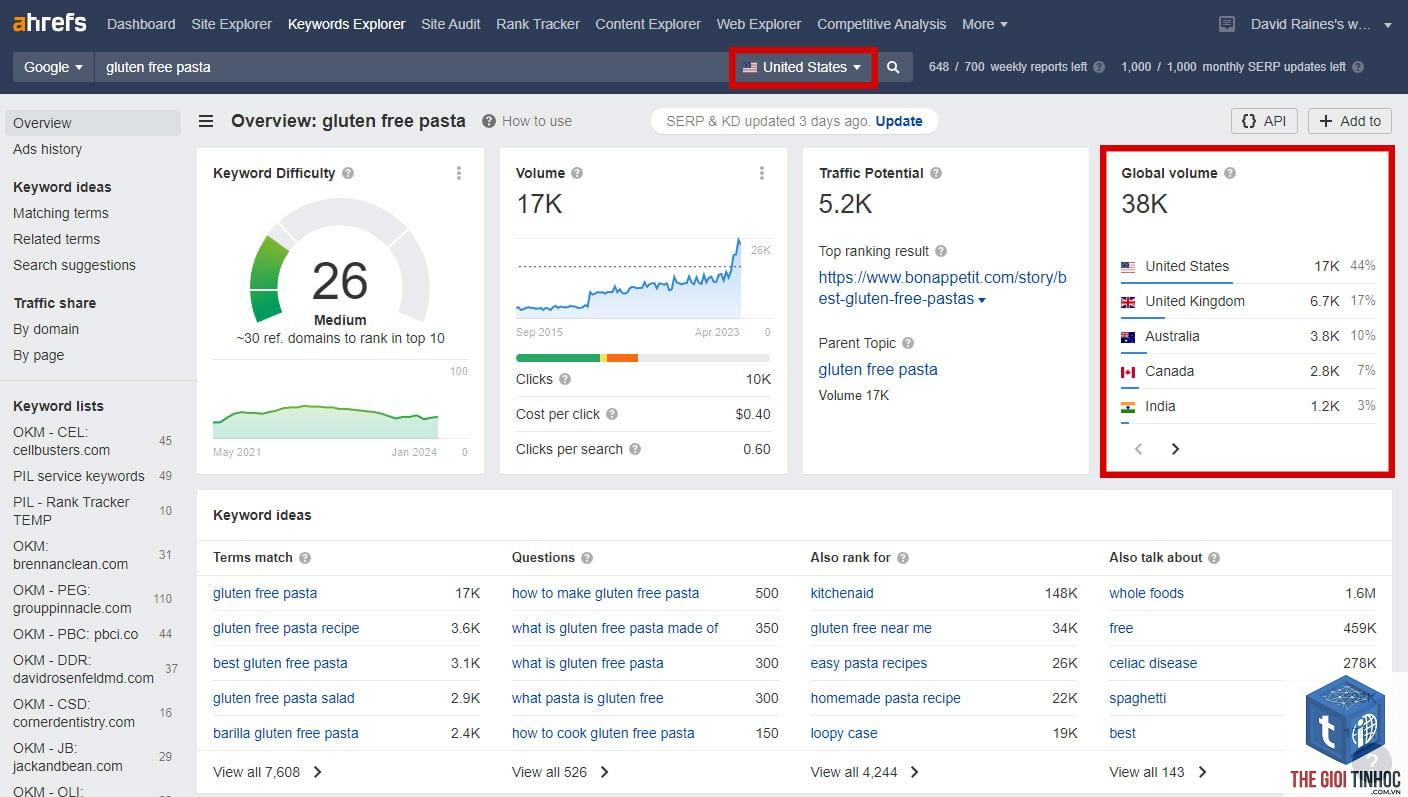
Task: Click the search magnifier button
Action: pos(893,67)
